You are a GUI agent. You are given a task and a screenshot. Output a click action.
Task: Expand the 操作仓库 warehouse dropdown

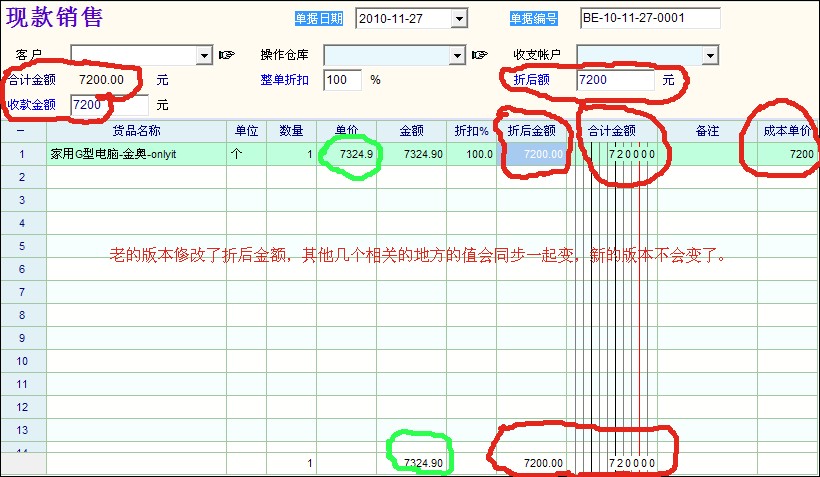click(x=457, y=55)
